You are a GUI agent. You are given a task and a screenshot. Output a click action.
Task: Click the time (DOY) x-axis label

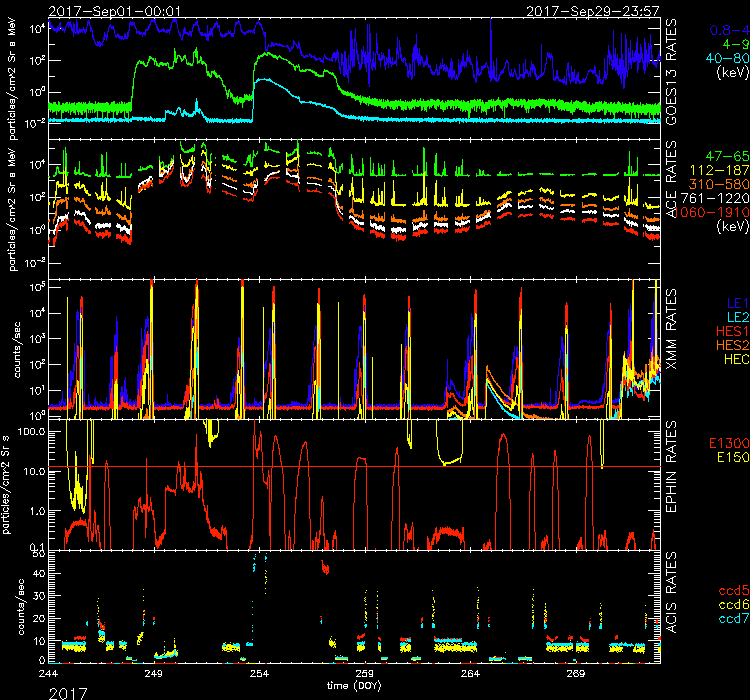360,688
